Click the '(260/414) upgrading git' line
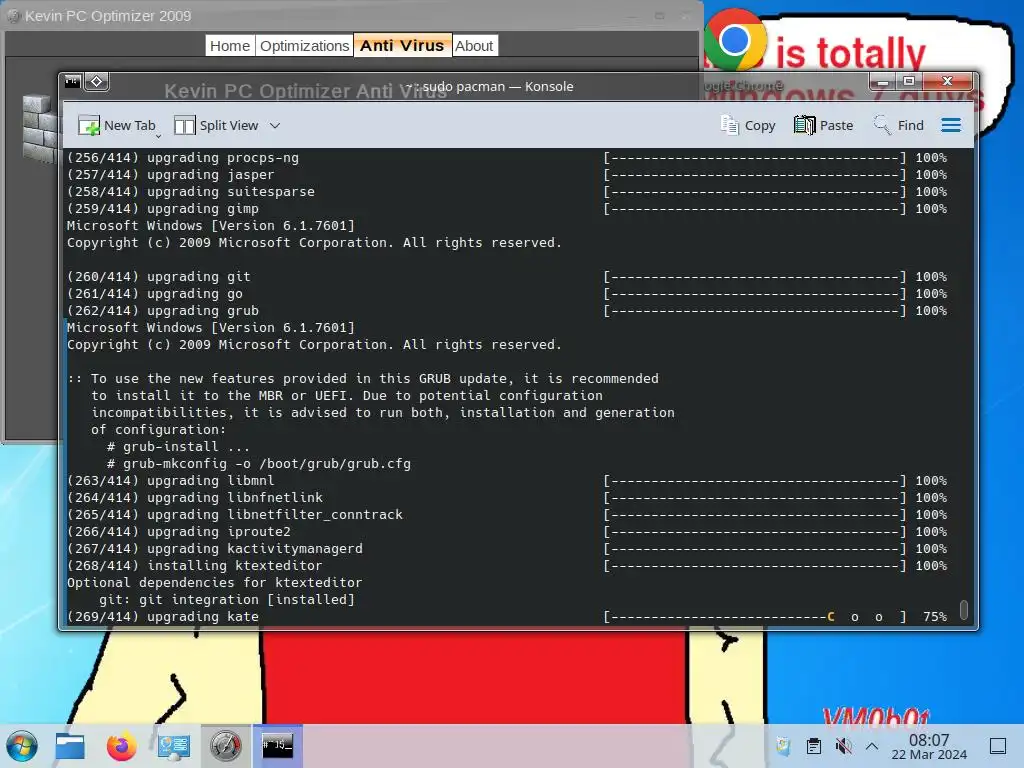Viewport: 1024px width, 768px height. click(x=159, y=277)
